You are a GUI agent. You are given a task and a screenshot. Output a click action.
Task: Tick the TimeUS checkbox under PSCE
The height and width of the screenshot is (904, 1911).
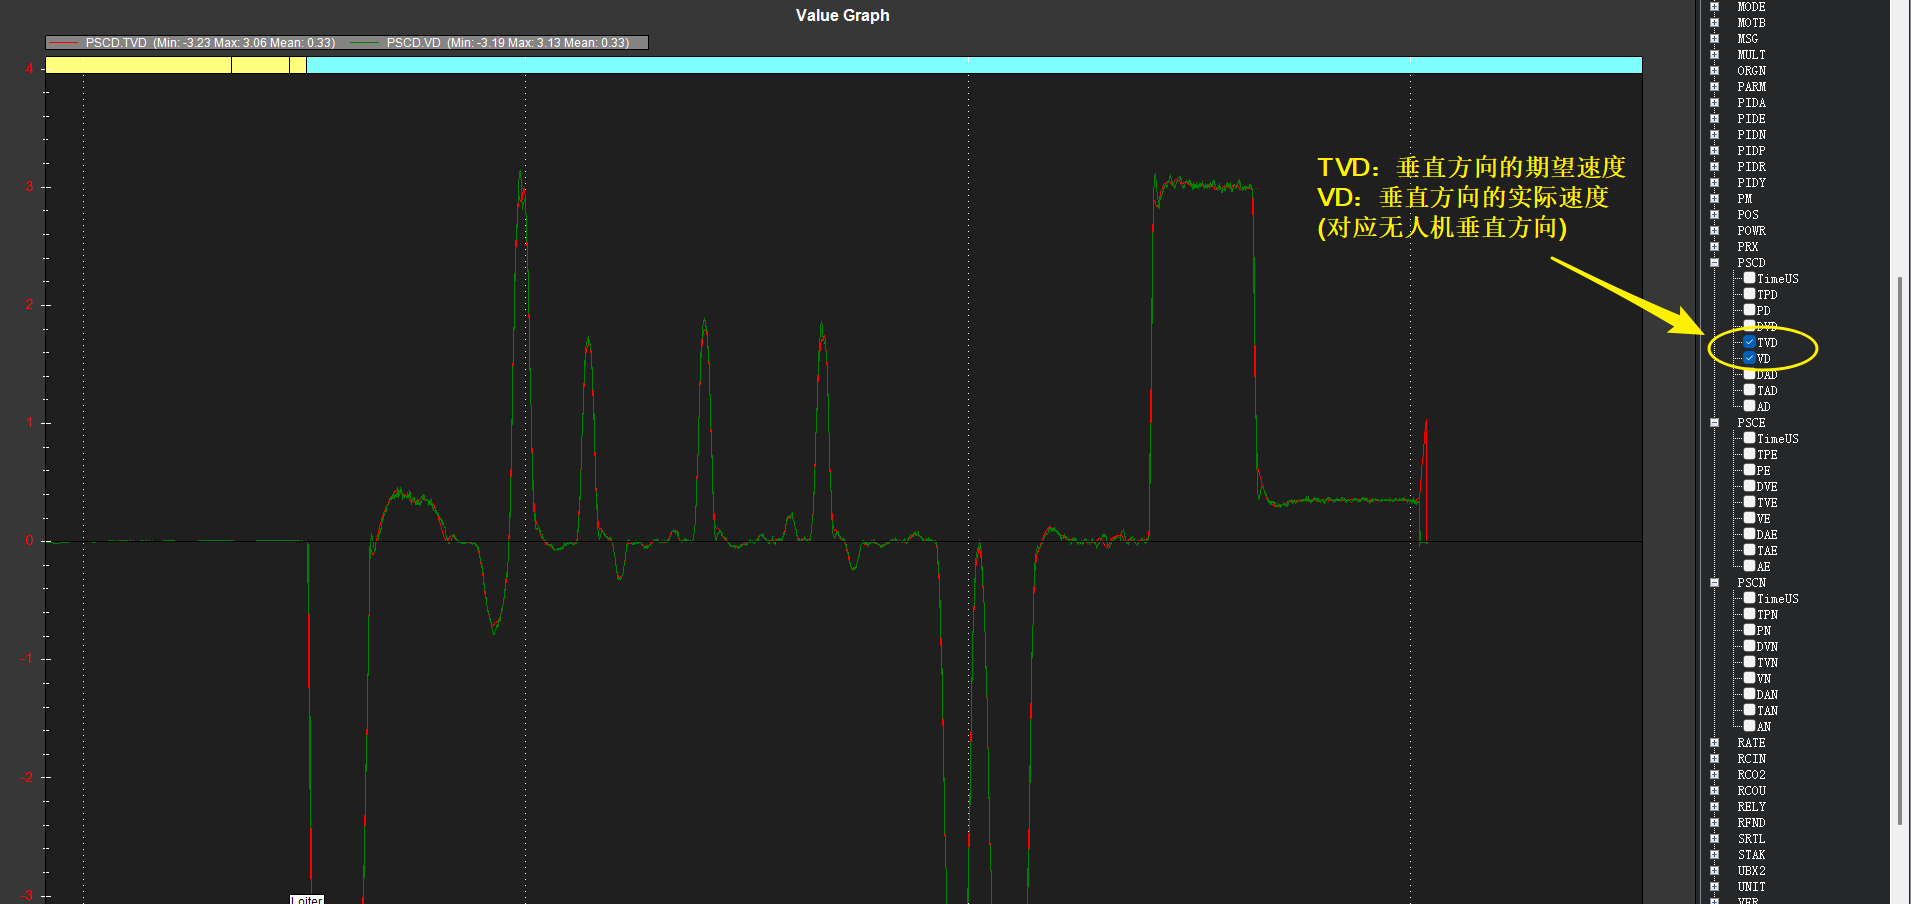(1749, 438)
